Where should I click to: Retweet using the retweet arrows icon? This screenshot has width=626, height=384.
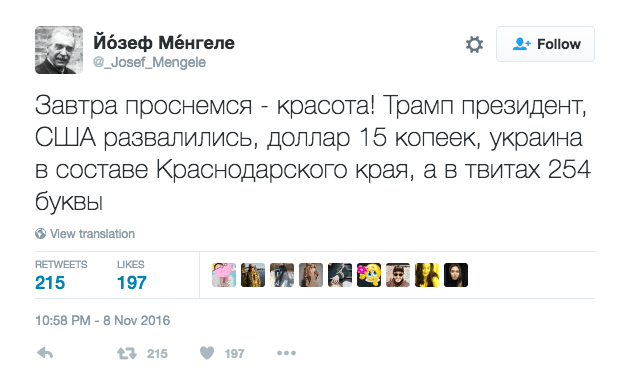coord(127,353)
